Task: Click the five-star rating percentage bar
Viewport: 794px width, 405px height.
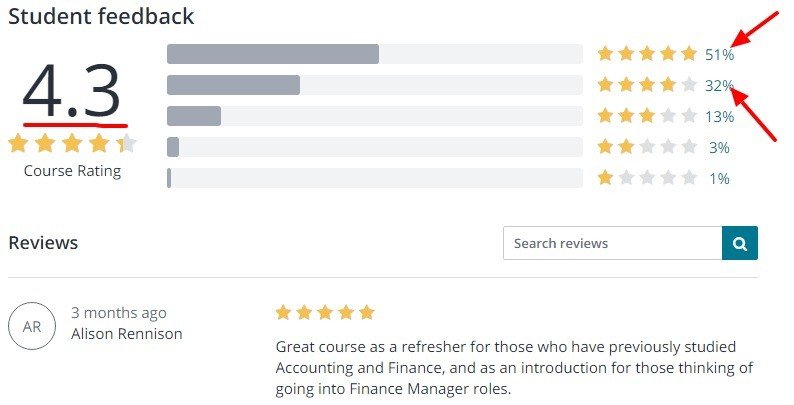Action: coord(374,54)
